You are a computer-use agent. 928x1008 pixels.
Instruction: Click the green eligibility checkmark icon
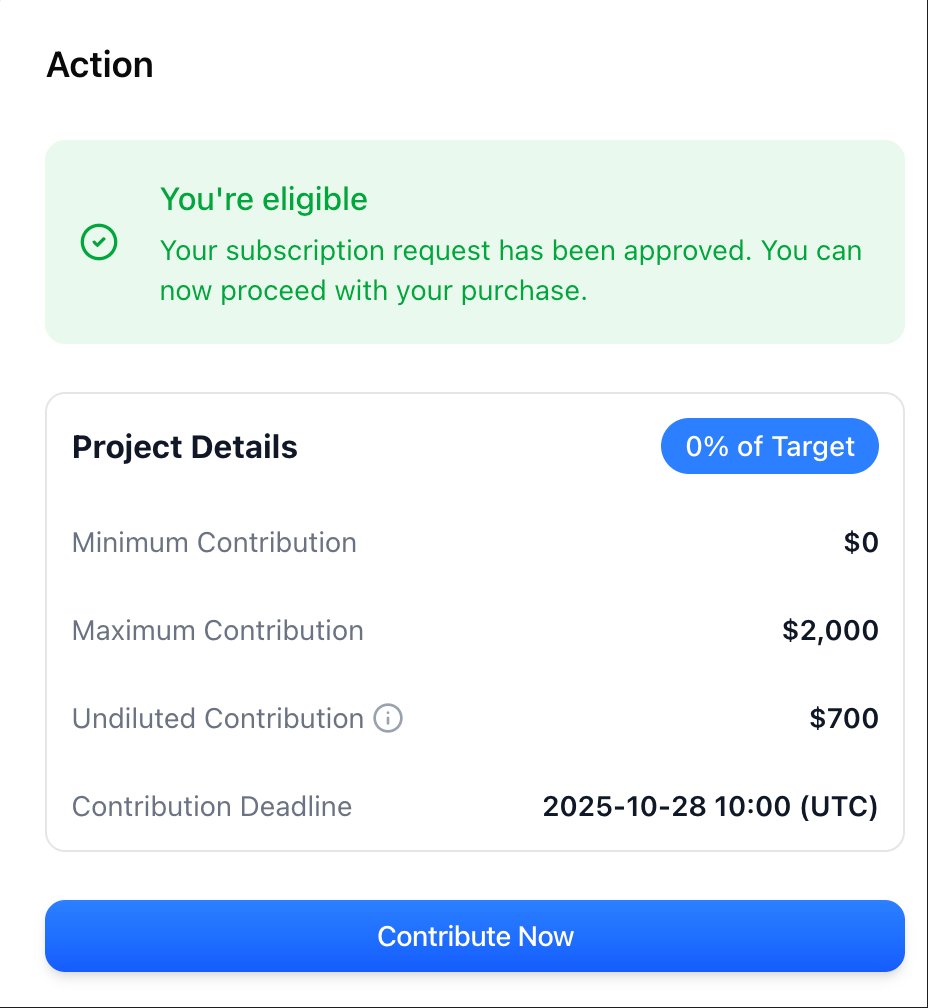pos(99,242)
